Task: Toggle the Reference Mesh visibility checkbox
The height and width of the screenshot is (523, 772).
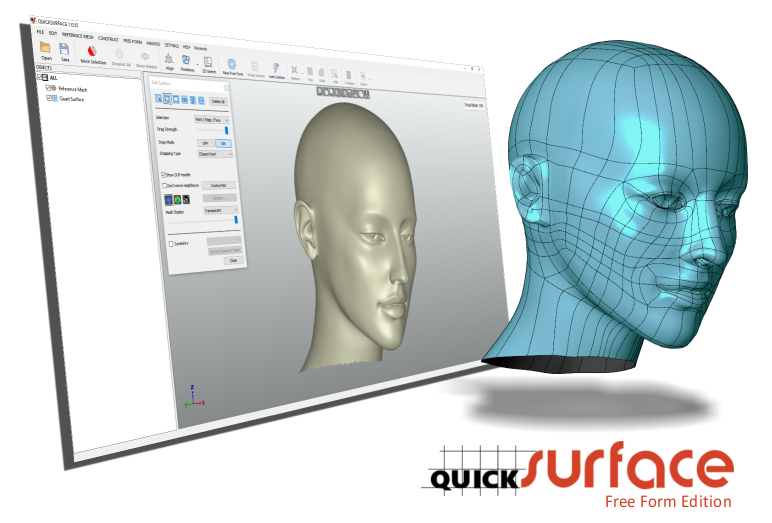Action: click(x=48, y=88)
